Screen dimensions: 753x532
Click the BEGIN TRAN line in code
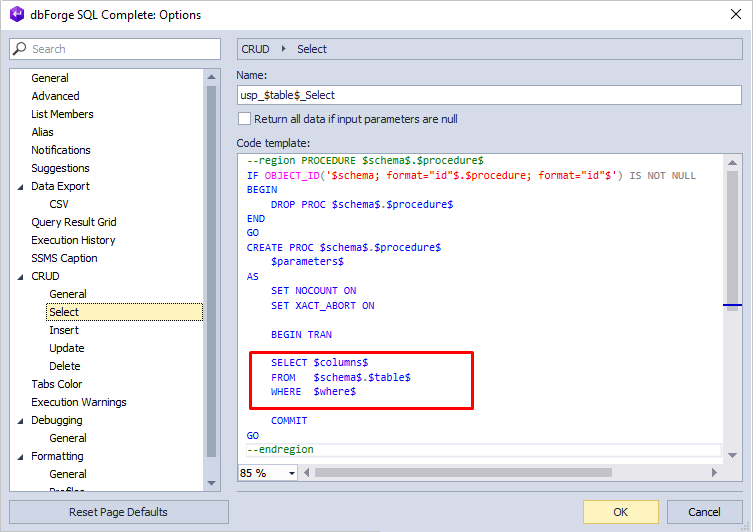point(301,335)
